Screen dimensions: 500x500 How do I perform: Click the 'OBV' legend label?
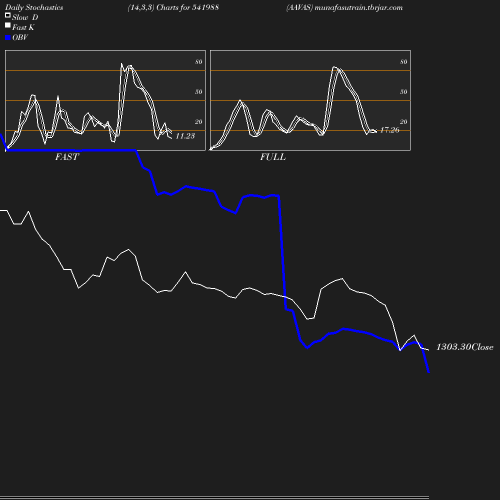20,37
